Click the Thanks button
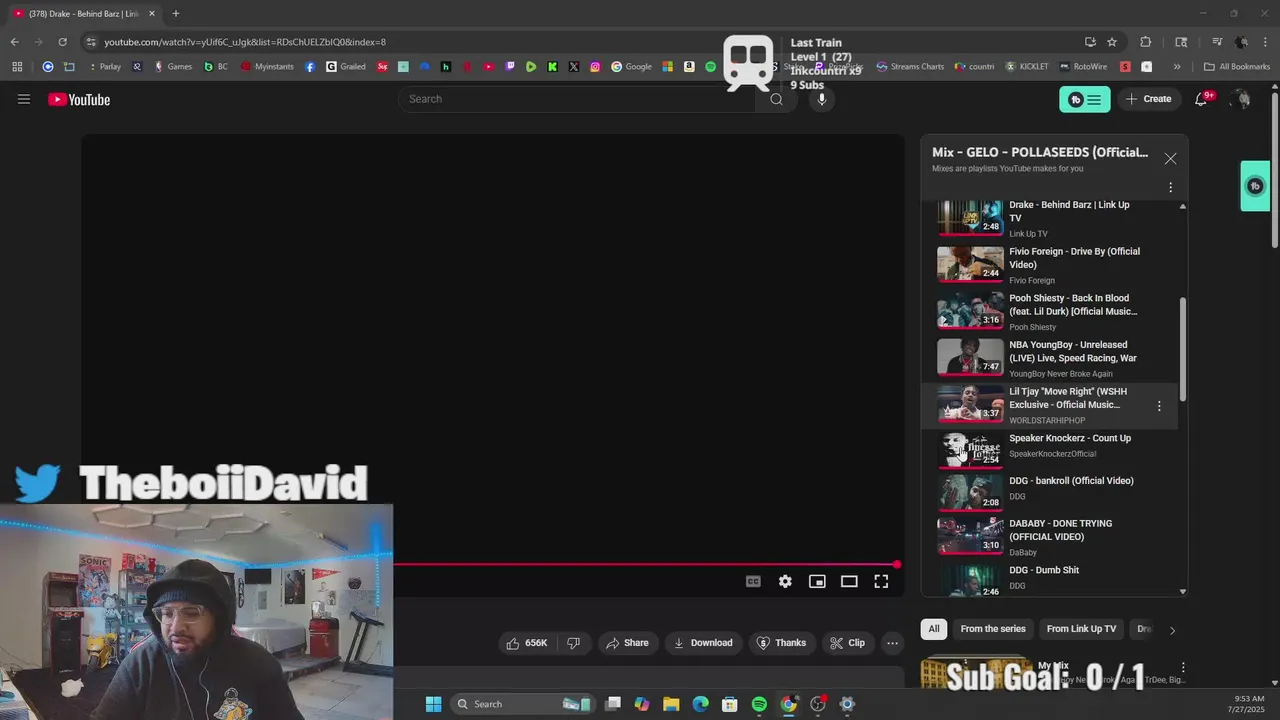 tap(781, 643)
